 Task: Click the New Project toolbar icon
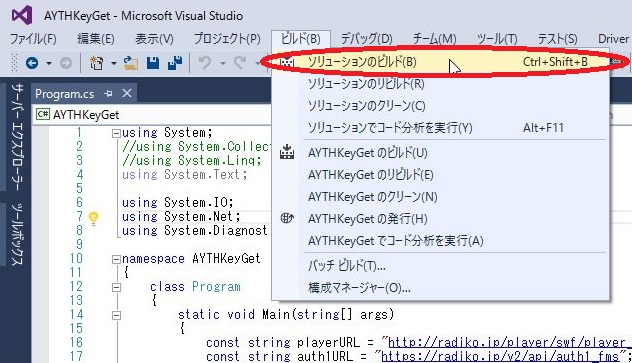(96, 63)
